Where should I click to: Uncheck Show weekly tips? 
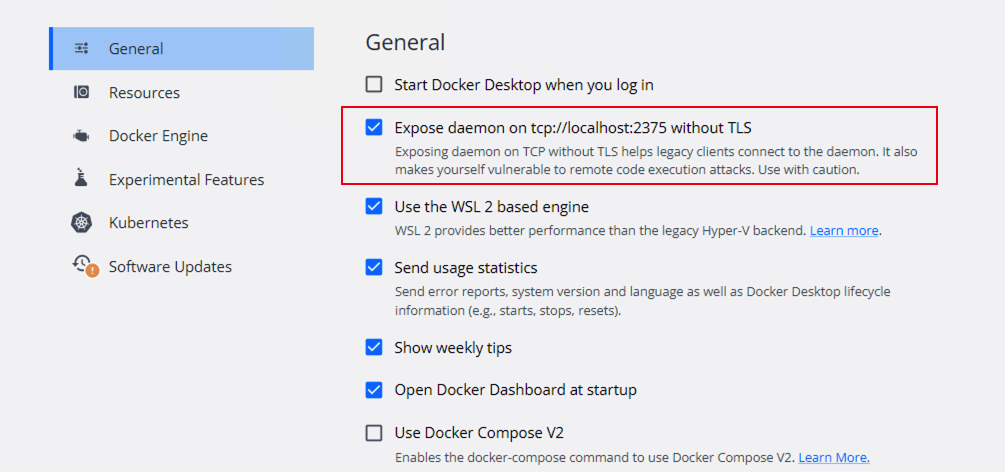[x=374, y=348]
